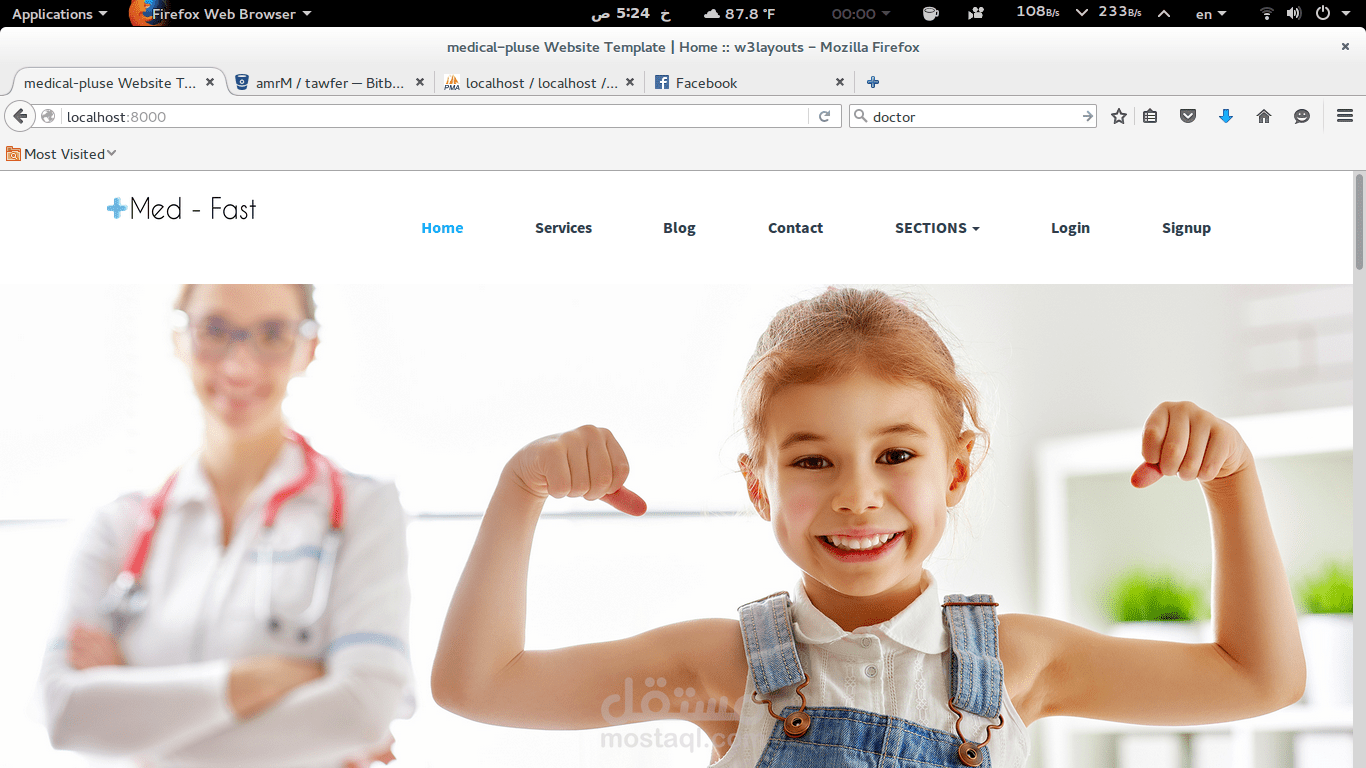Screen dimensions: 1366x768
Task: Close the amrM / tawfer Bitbucket tab
Action: pos(420,82)
